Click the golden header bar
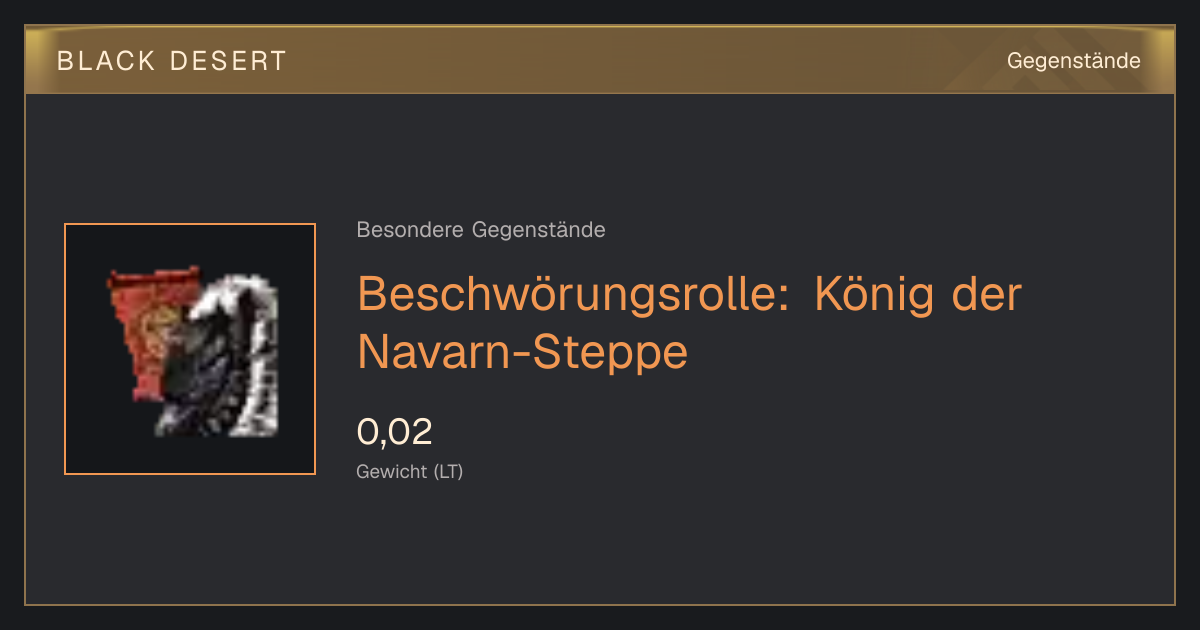Screen dimensions: 1200x630 coord(600,60)
